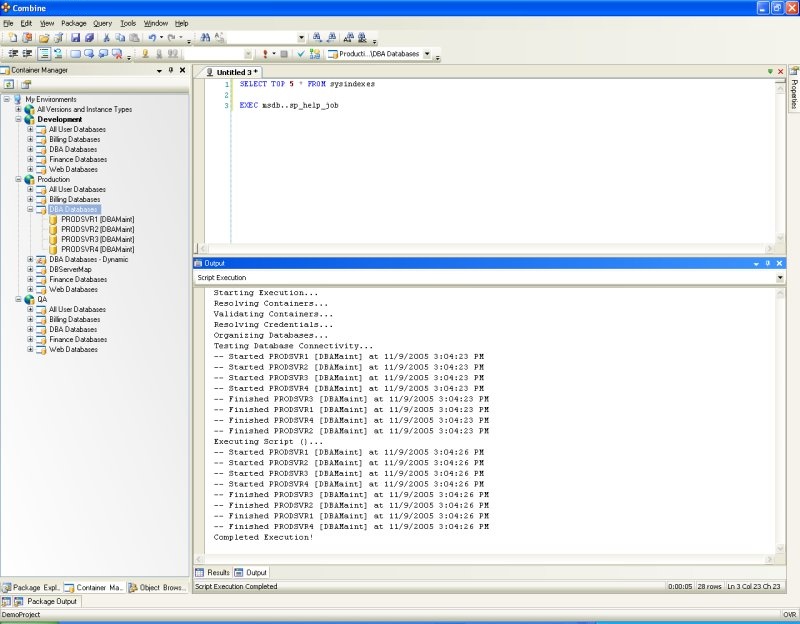Switch to the Object Browser tab

point(158,588)
